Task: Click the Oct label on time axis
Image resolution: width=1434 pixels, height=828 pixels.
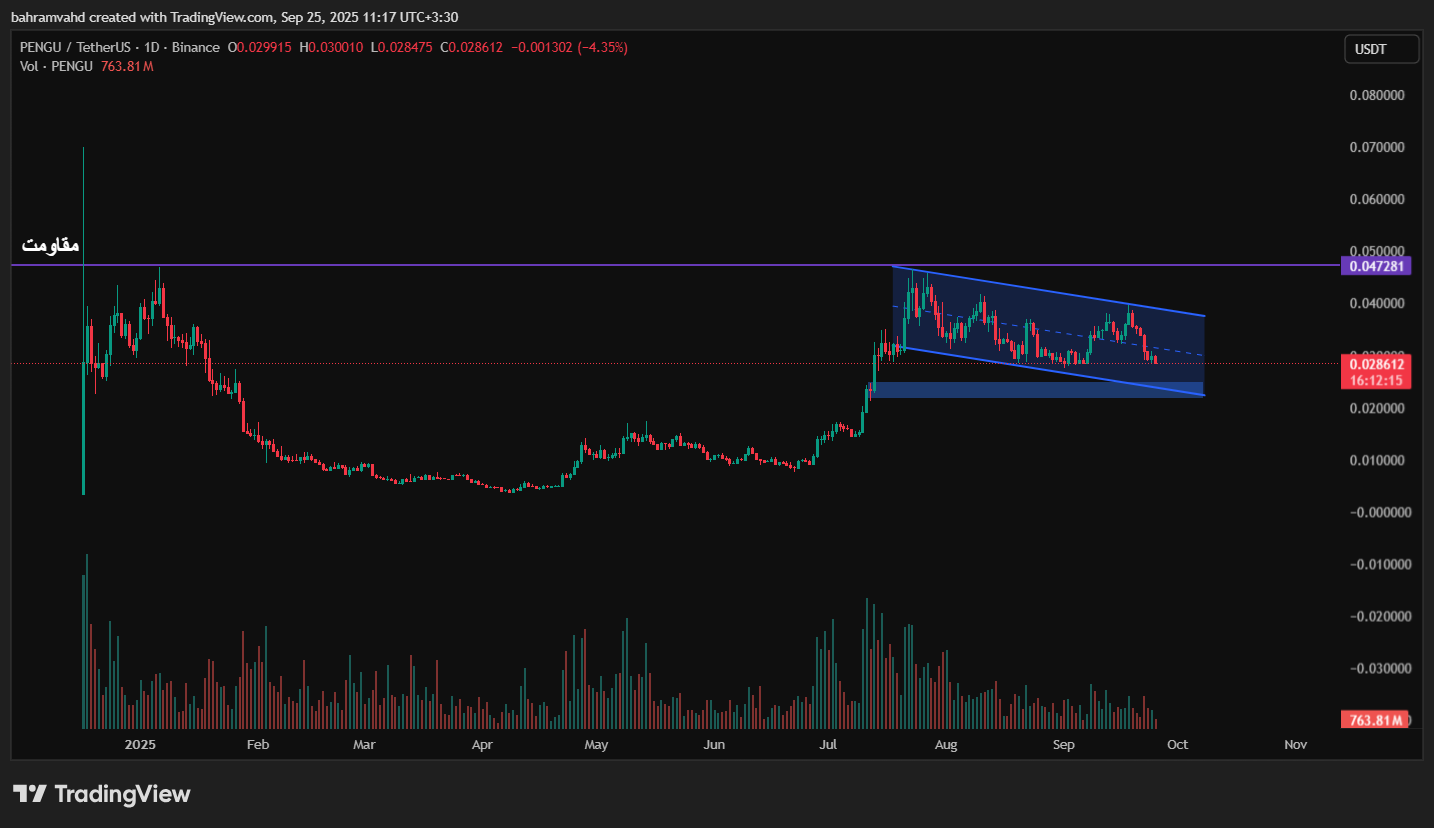Action: pyautogui.click(x=1177, y=745)
